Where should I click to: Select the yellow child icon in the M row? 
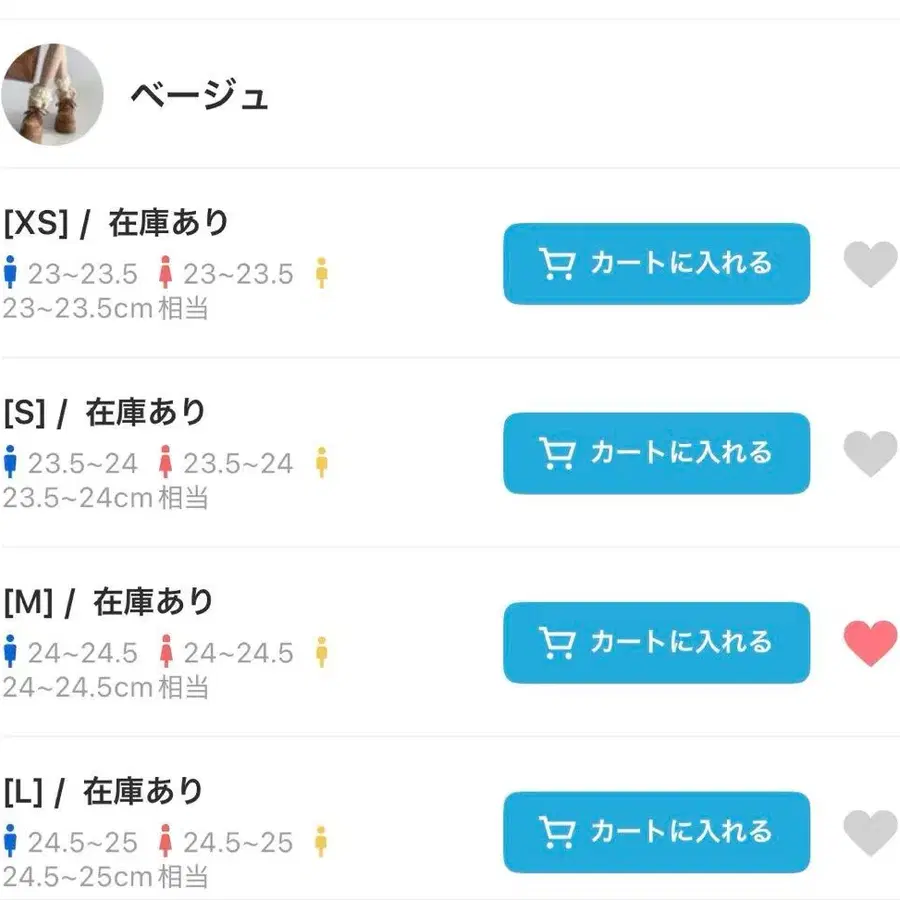coord(320,653)
